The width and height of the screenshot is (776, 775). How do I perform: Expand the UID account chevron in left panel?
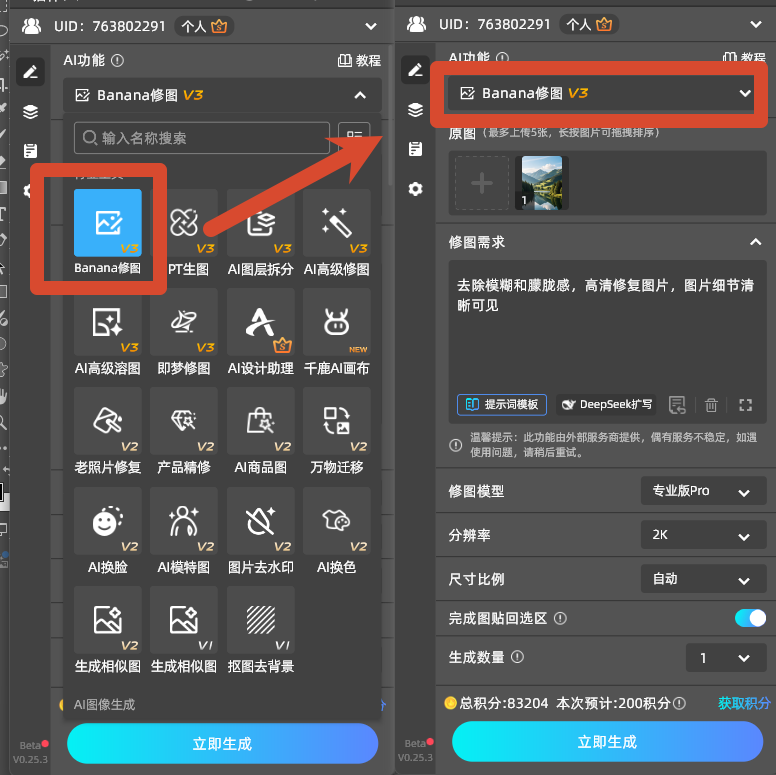371,26
